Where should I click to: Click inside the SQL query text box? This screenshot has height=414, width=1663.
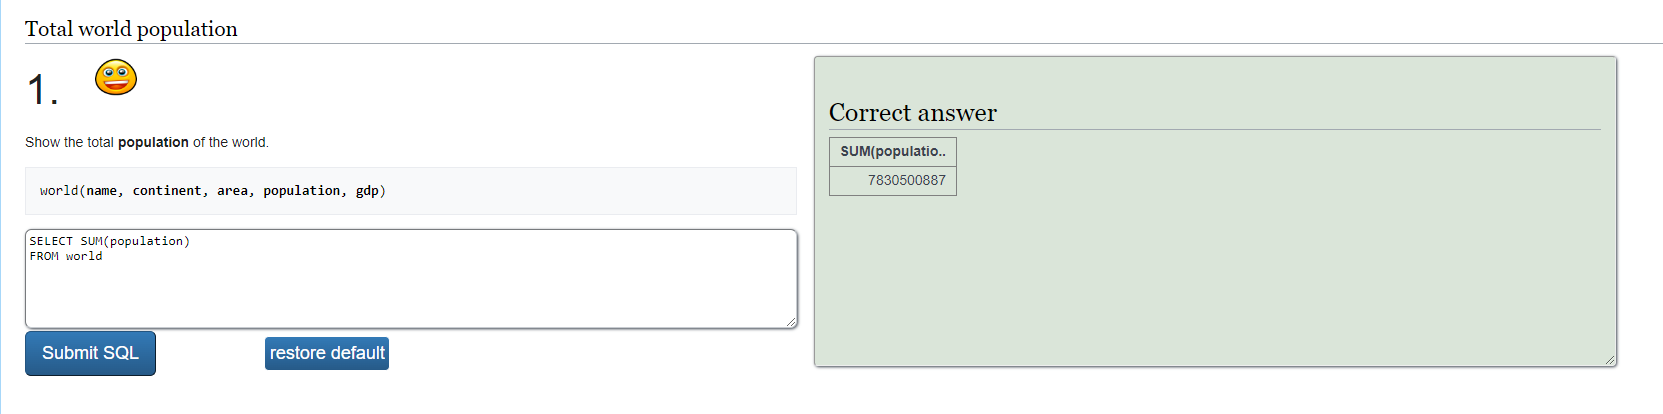tap(411, 279)
